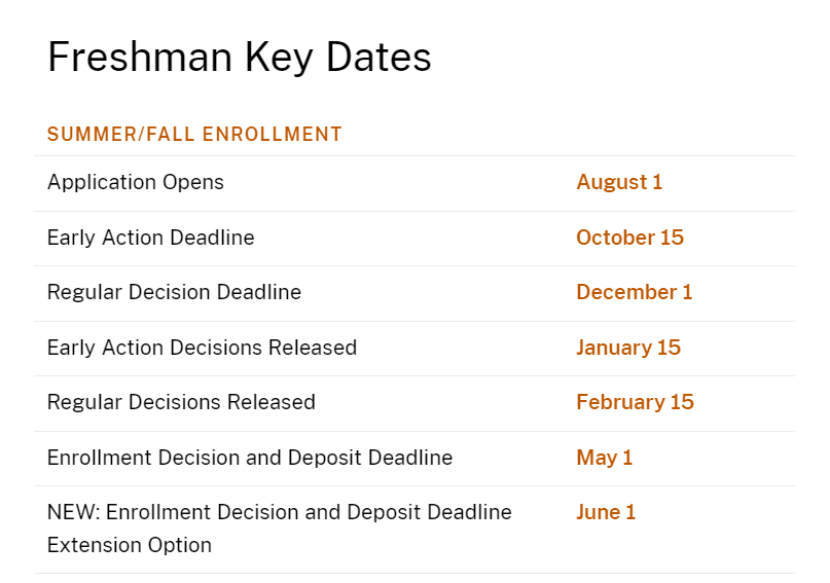830x583 pixels.
Task: Click the Regular Decision Deadline label
Action: click(173, 292)
